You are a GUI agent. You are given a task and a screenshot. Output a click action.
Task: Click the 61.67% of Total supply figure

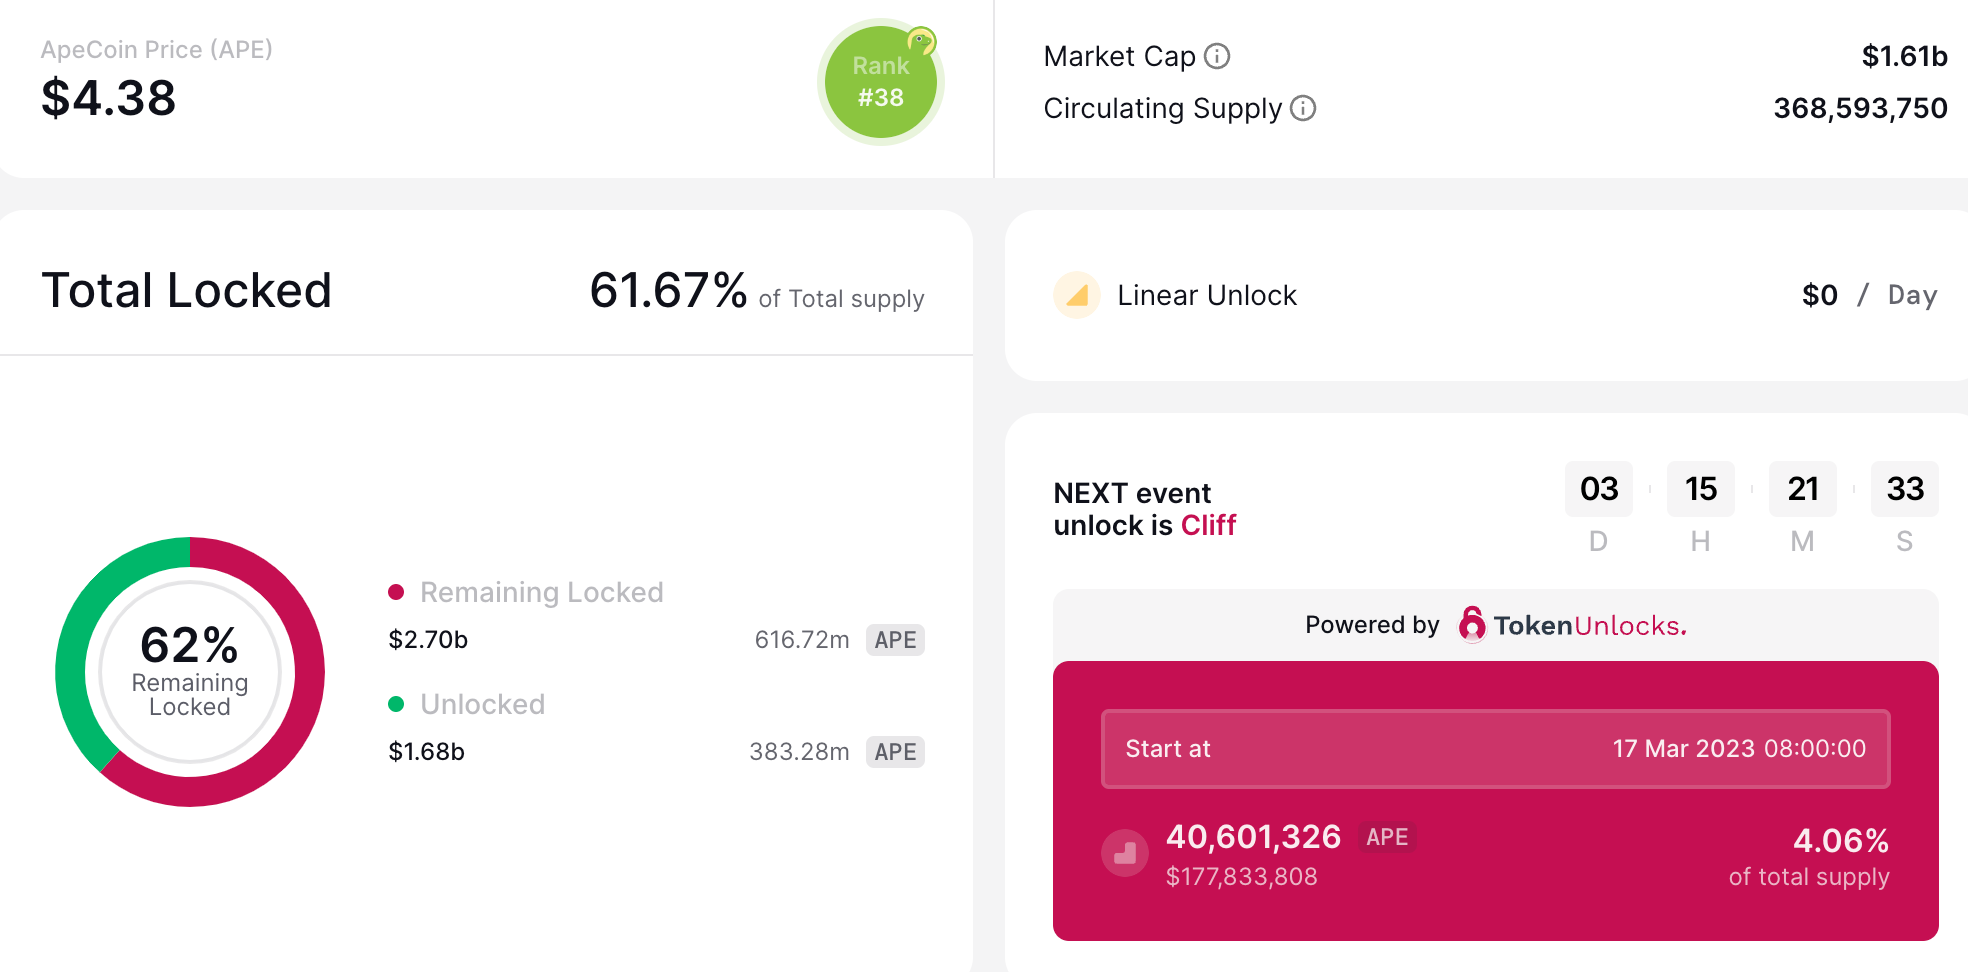[x=668, y=291]
